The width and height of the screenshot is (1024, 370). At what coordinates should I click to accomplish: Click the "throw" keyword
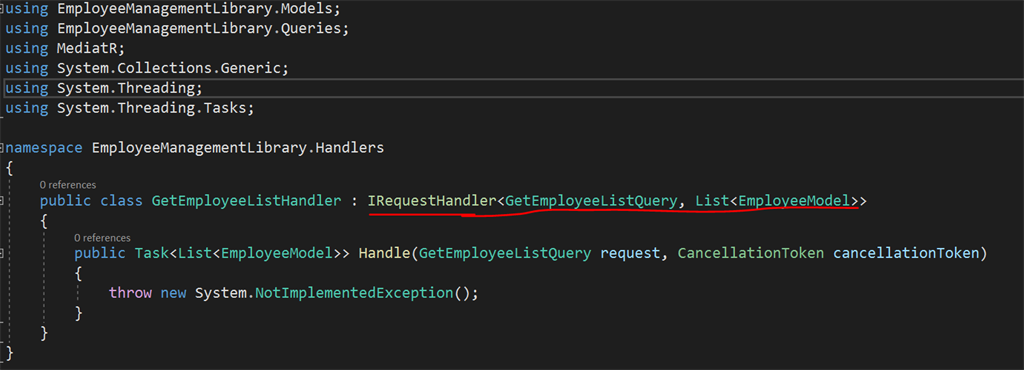(130, 292)
